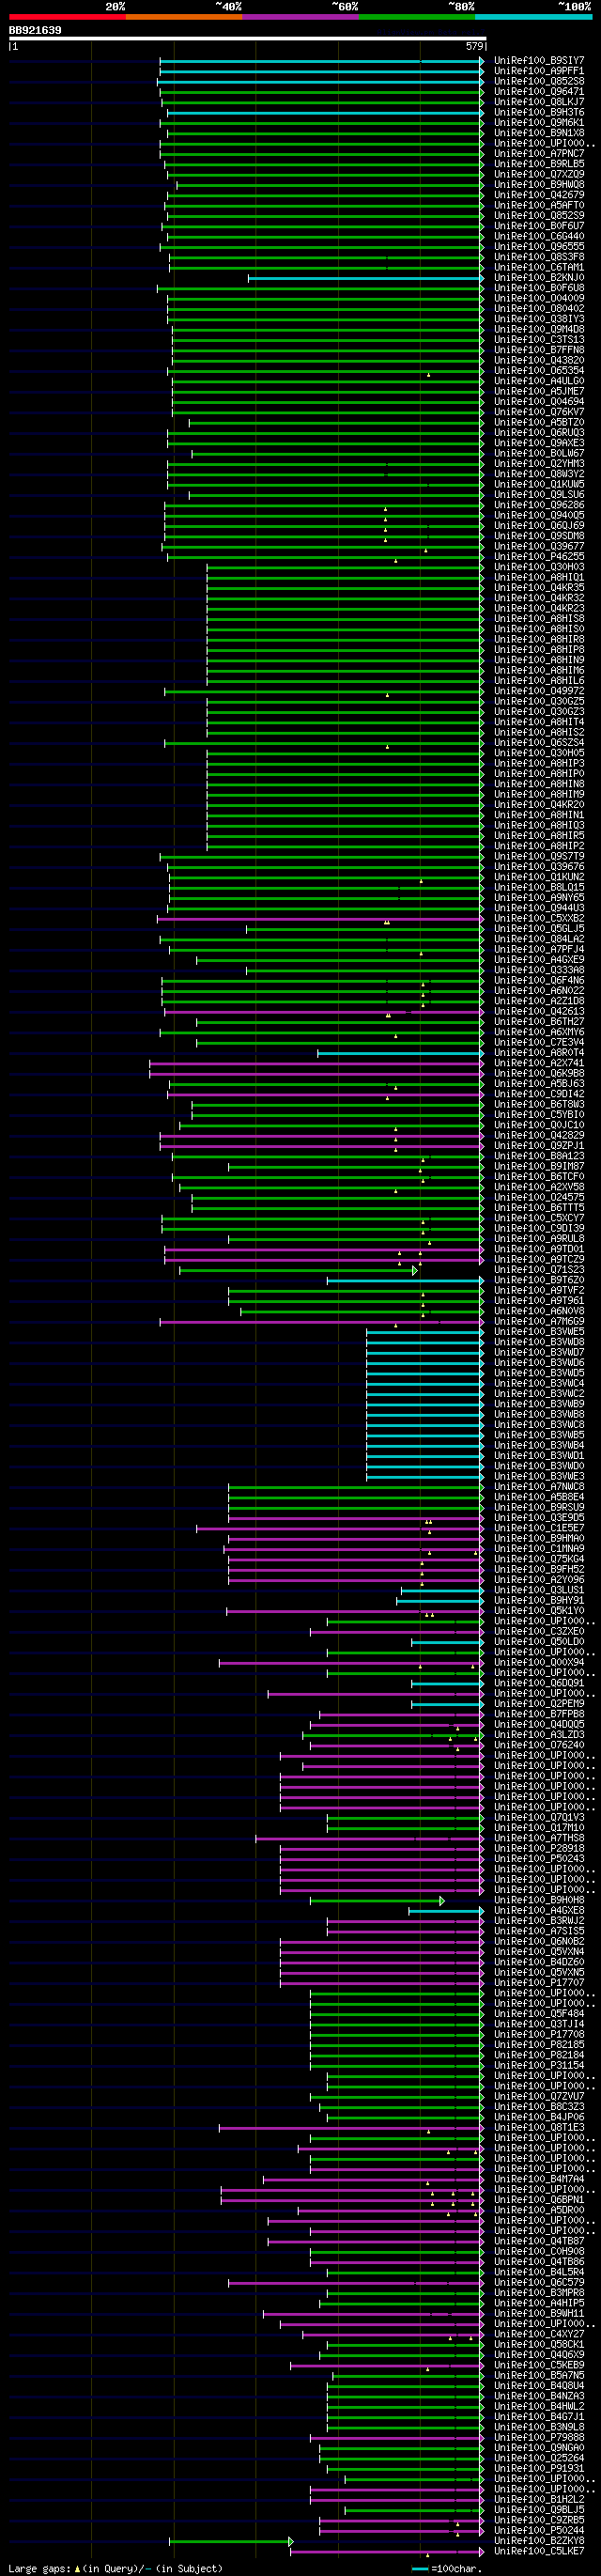This screenshot has height=2576, width=601.
Task: Open hit UniRef100_B9SIY7
Action: (x=539, y=61)
